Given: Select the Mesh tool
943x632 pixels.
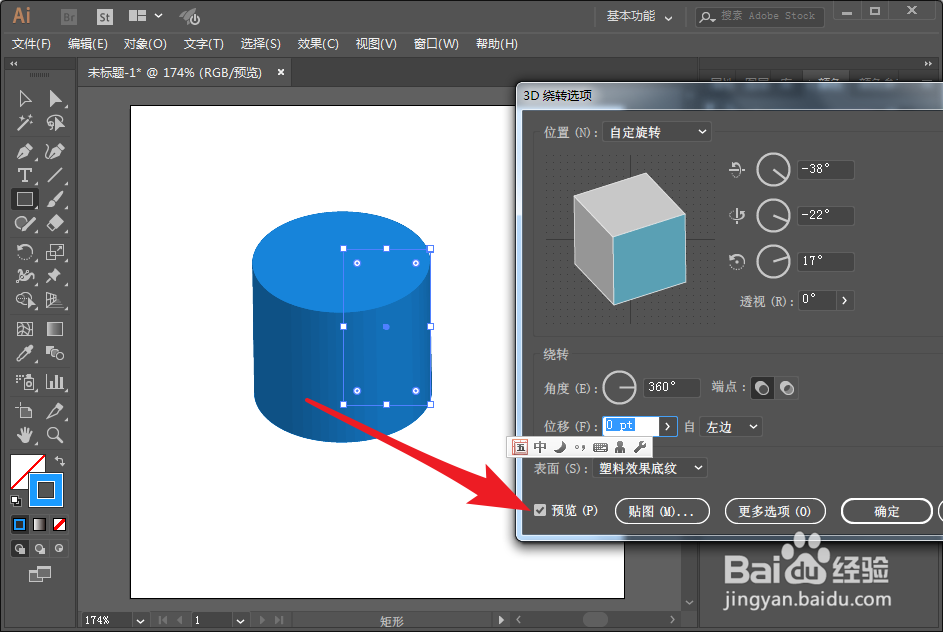Looking at the screenshot, I should pyautogui.click(x=25, y=329).
